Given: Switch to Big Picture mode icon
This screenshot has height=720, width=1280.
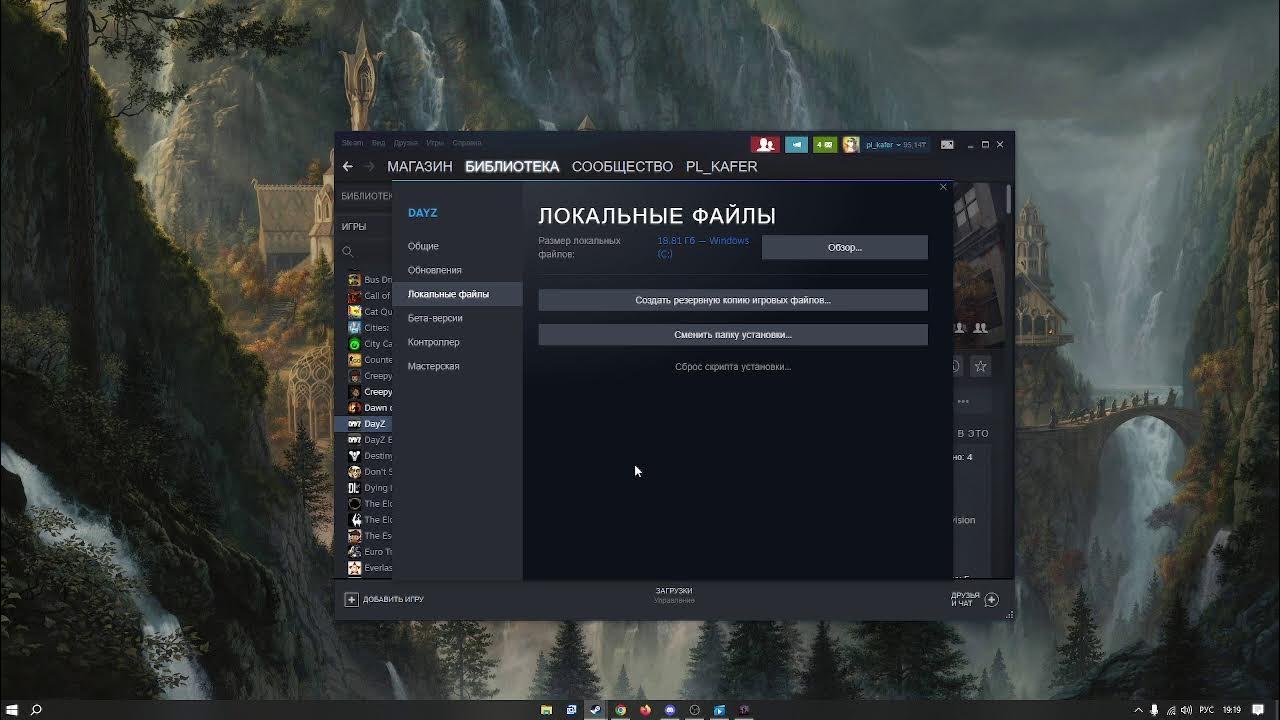Looking at the screenshot, I should [x=947, y=144].
